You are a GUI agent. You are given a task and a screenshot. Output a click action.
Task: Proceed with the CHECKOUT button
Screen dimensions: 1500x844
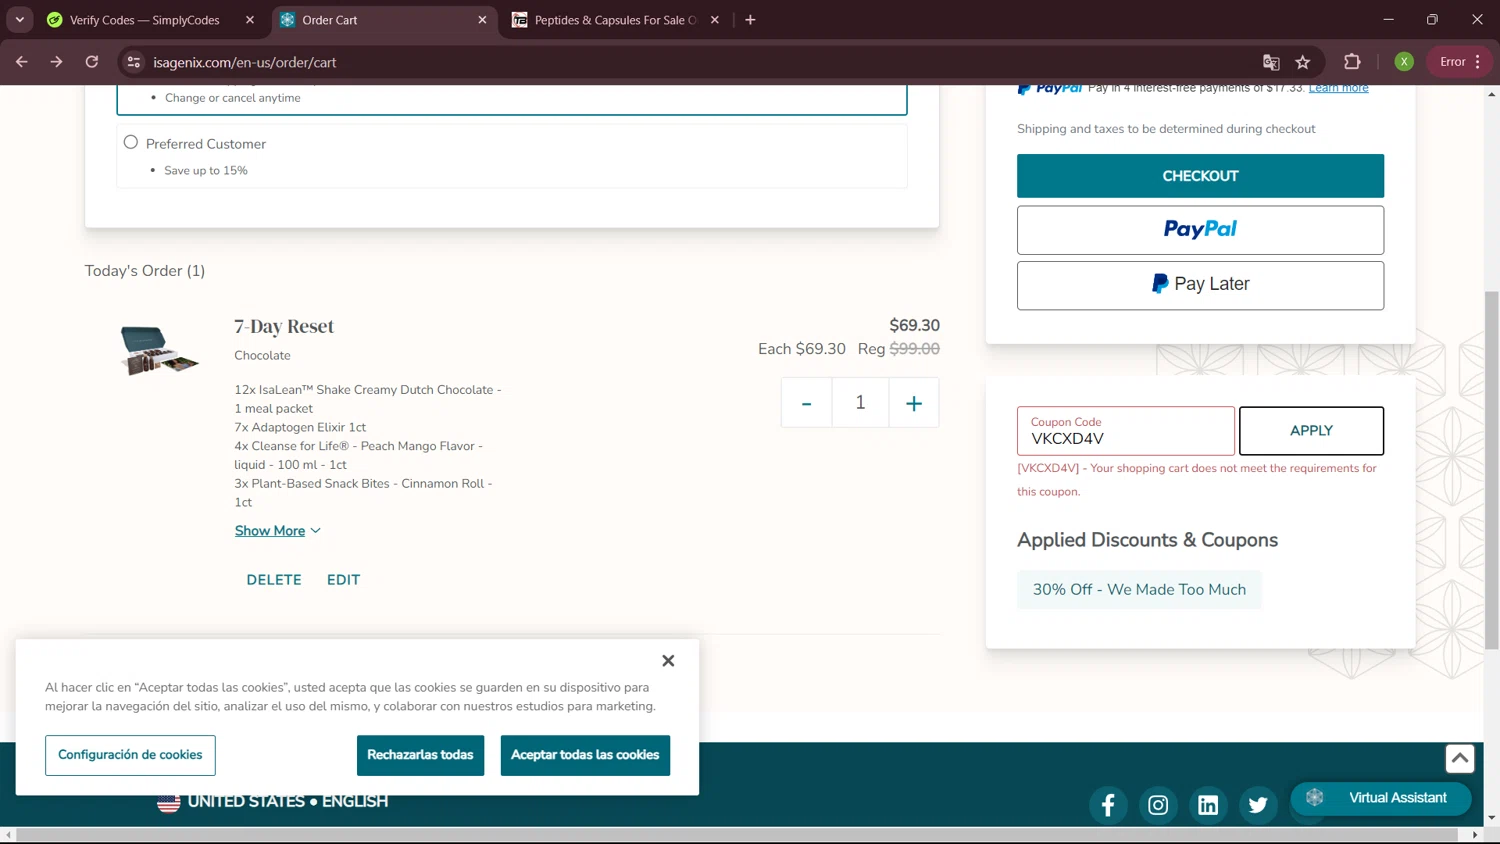point(1200,176)
